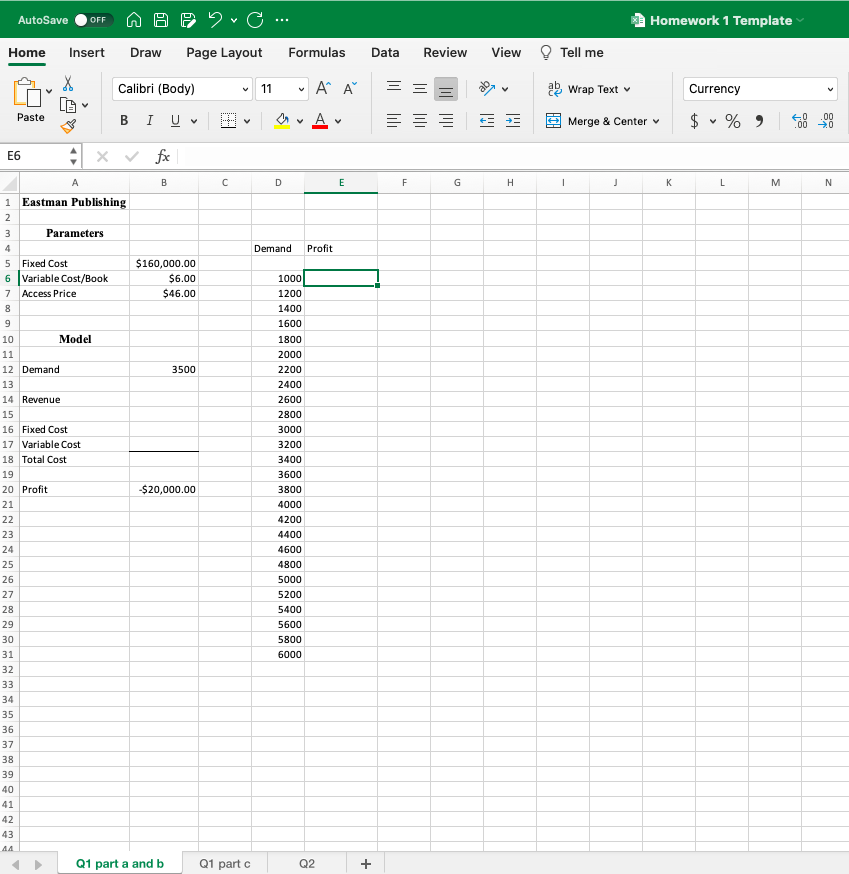Switch to the Formulas ribbon tab
The image size is (849, 874).
coord(317,53)
